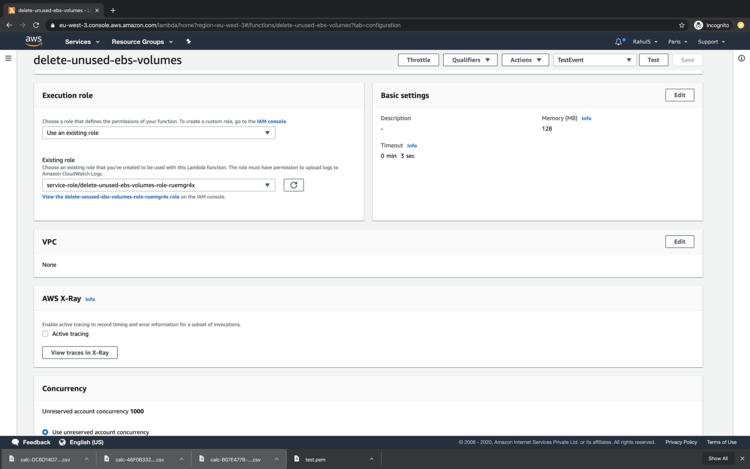Click the pin shortcut icon in navbar
The height and width of the screenshot is (469, 750).
click(x=188, y=42)
